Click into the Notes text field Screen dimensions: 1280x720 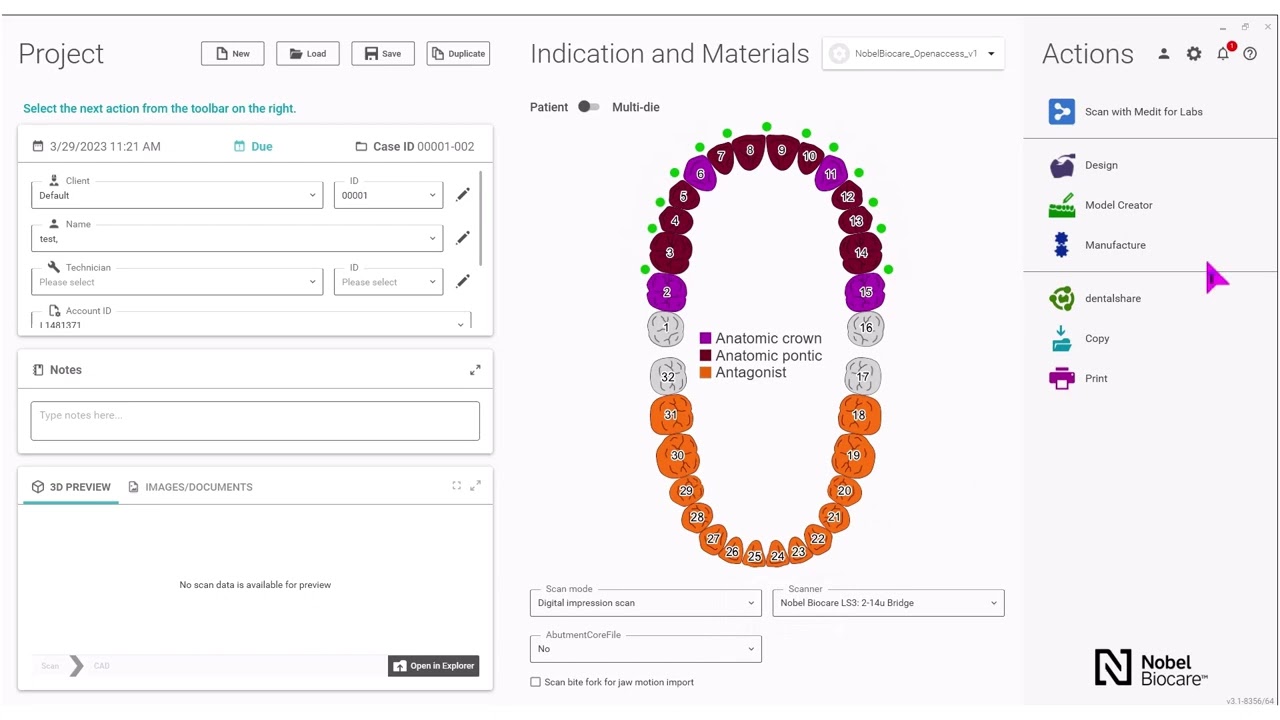(x=255, y=421)
